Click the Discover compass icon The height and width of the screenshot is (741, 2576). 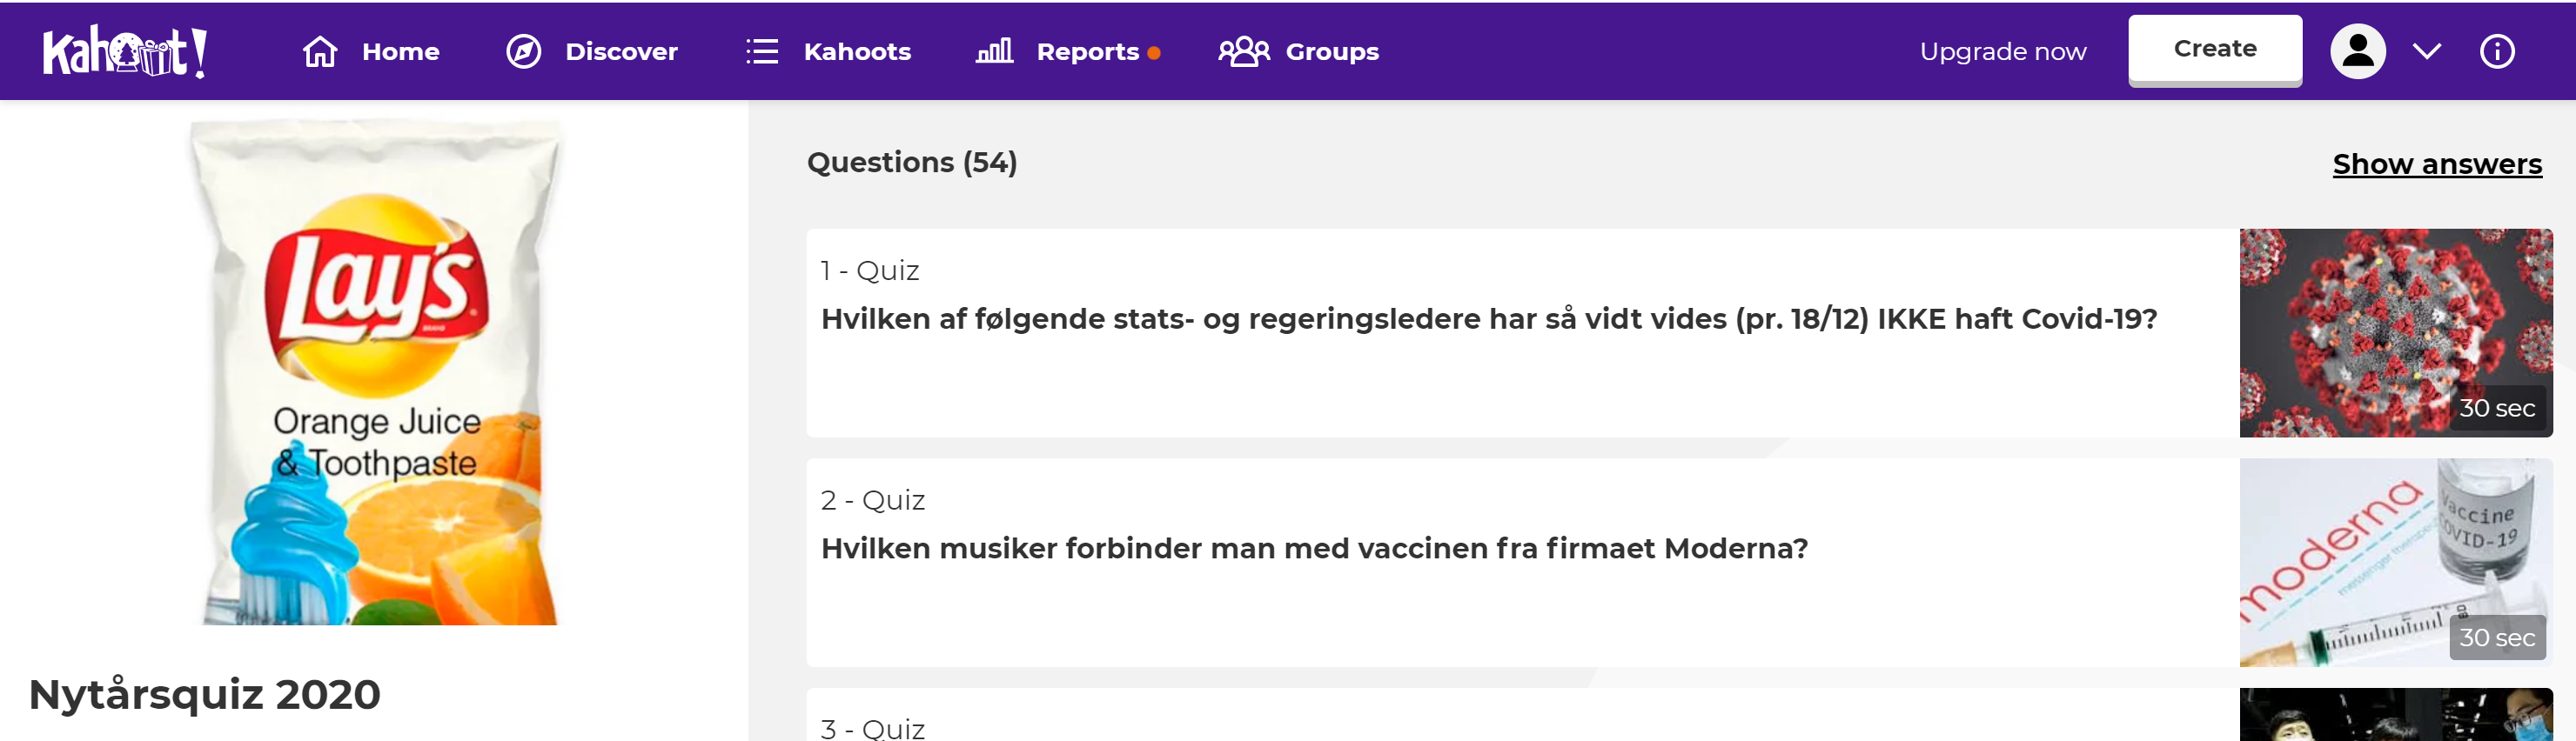tap(523, 51)
